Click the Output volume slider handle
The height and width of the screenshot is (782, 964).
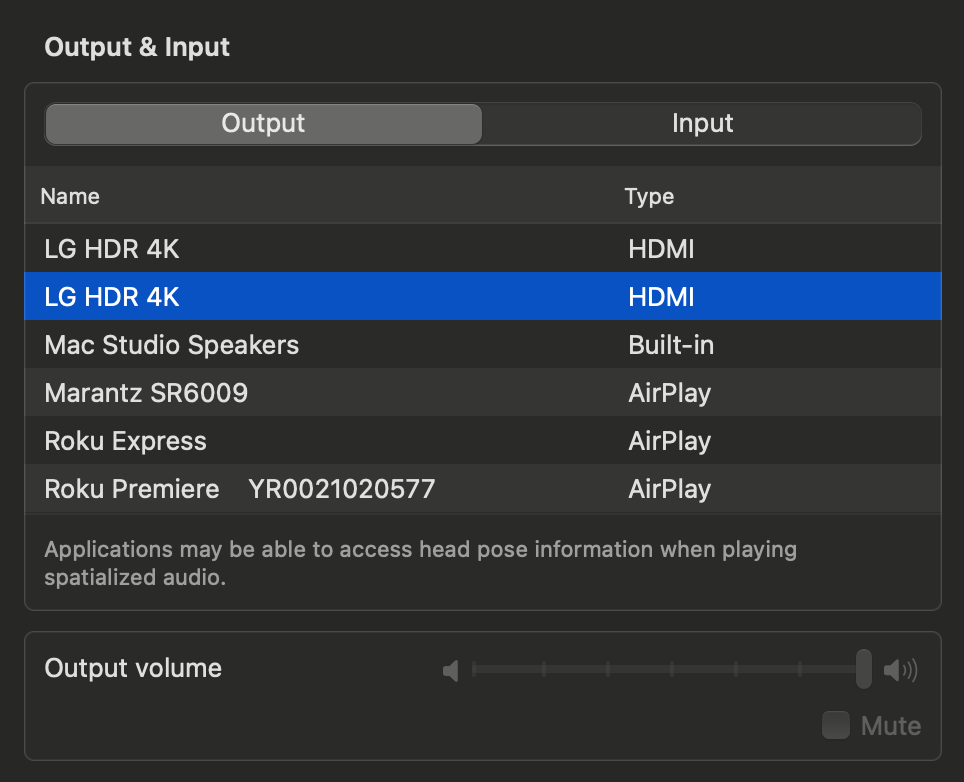coord(864,669)
